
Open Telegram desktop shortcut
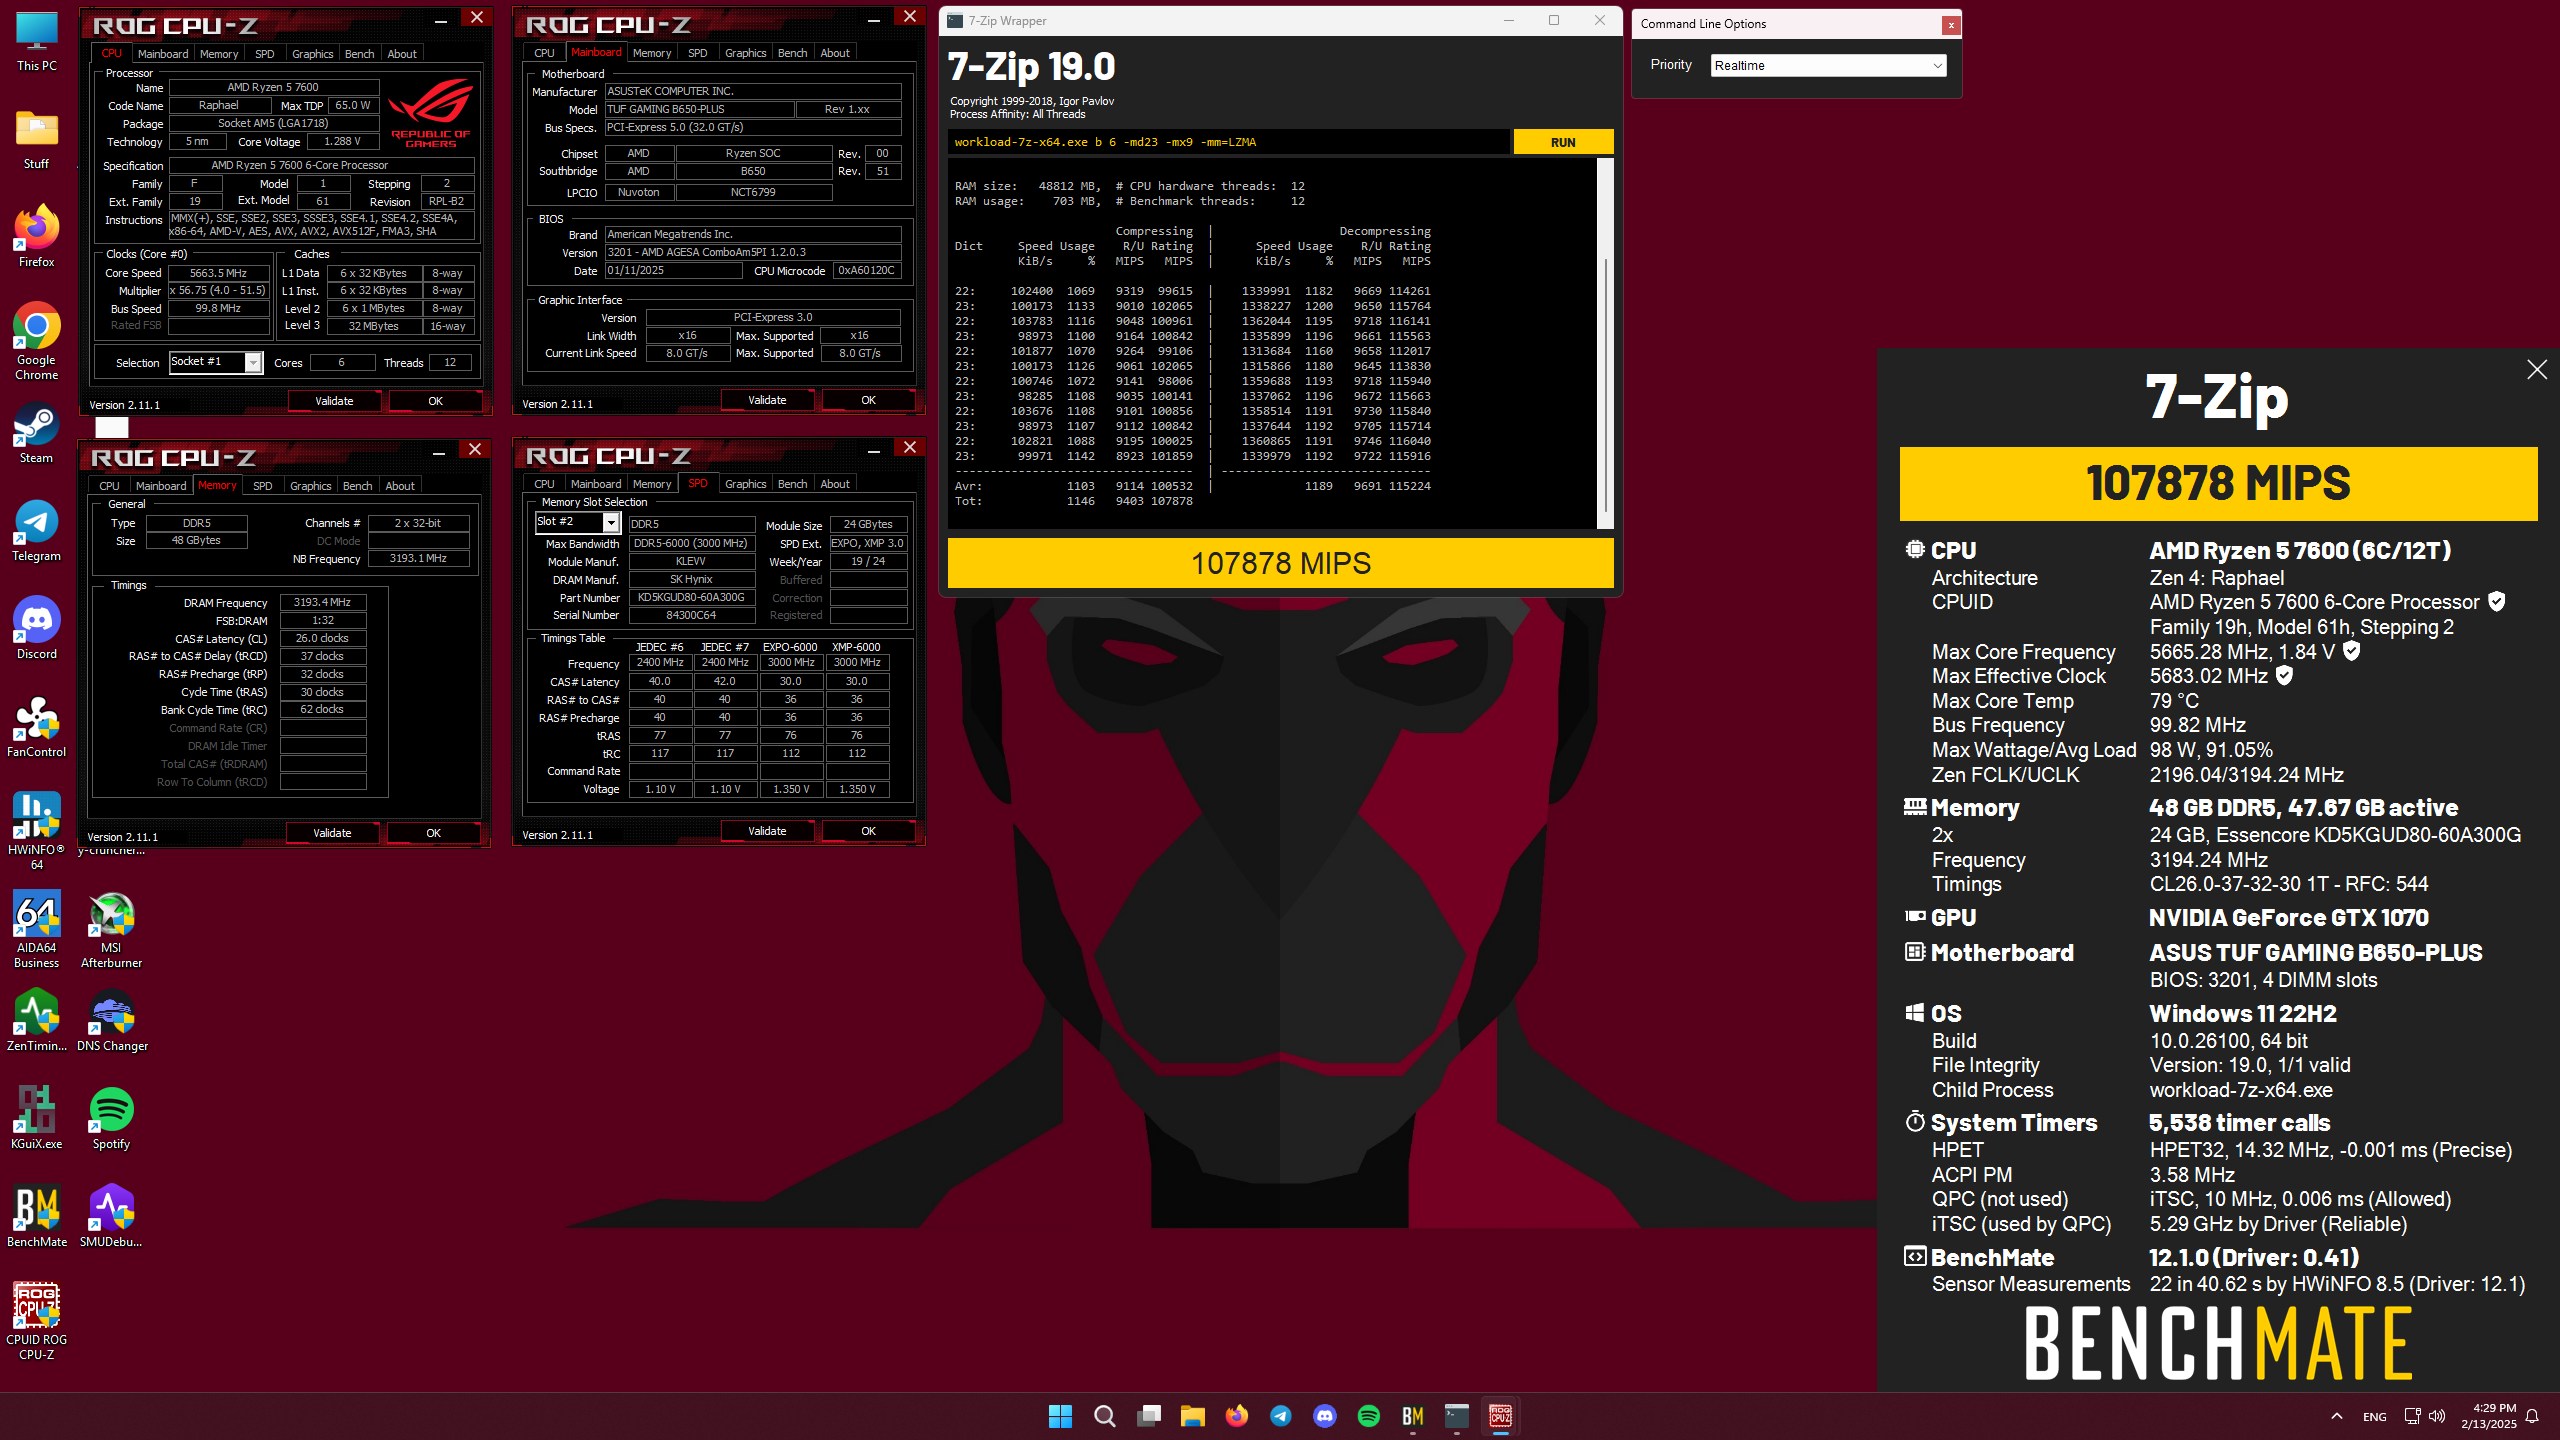(37, 532)
